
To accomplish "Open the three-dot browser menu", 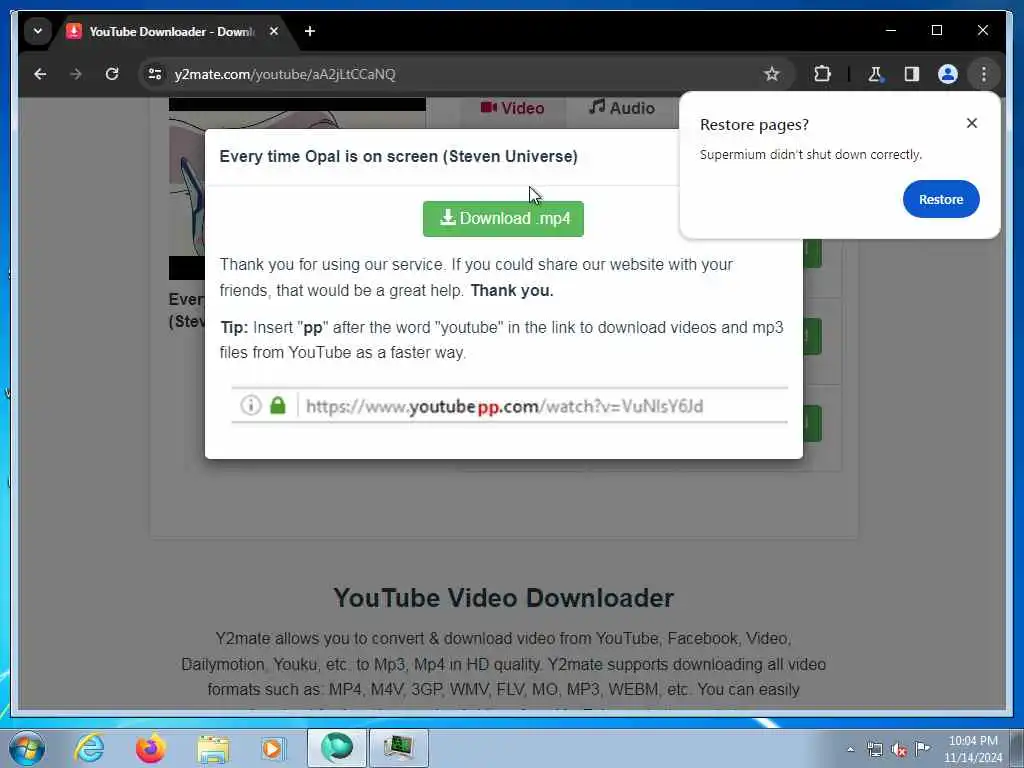I will pos(984,74).
